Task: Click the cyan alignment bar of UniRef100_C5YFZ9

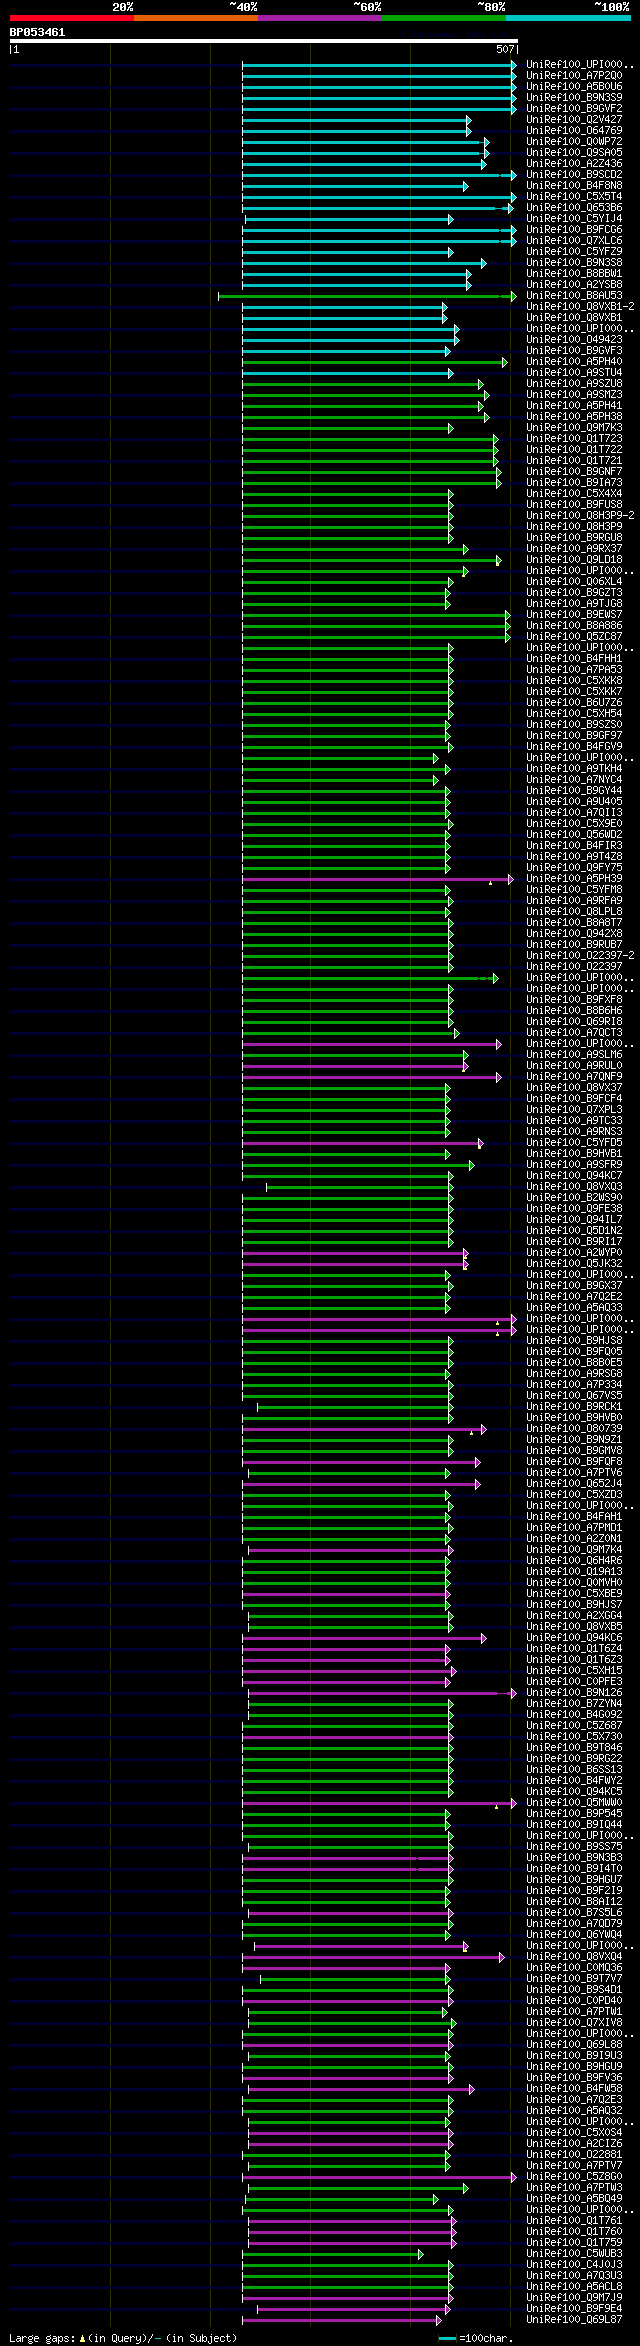Action: (x=347, y=252)
